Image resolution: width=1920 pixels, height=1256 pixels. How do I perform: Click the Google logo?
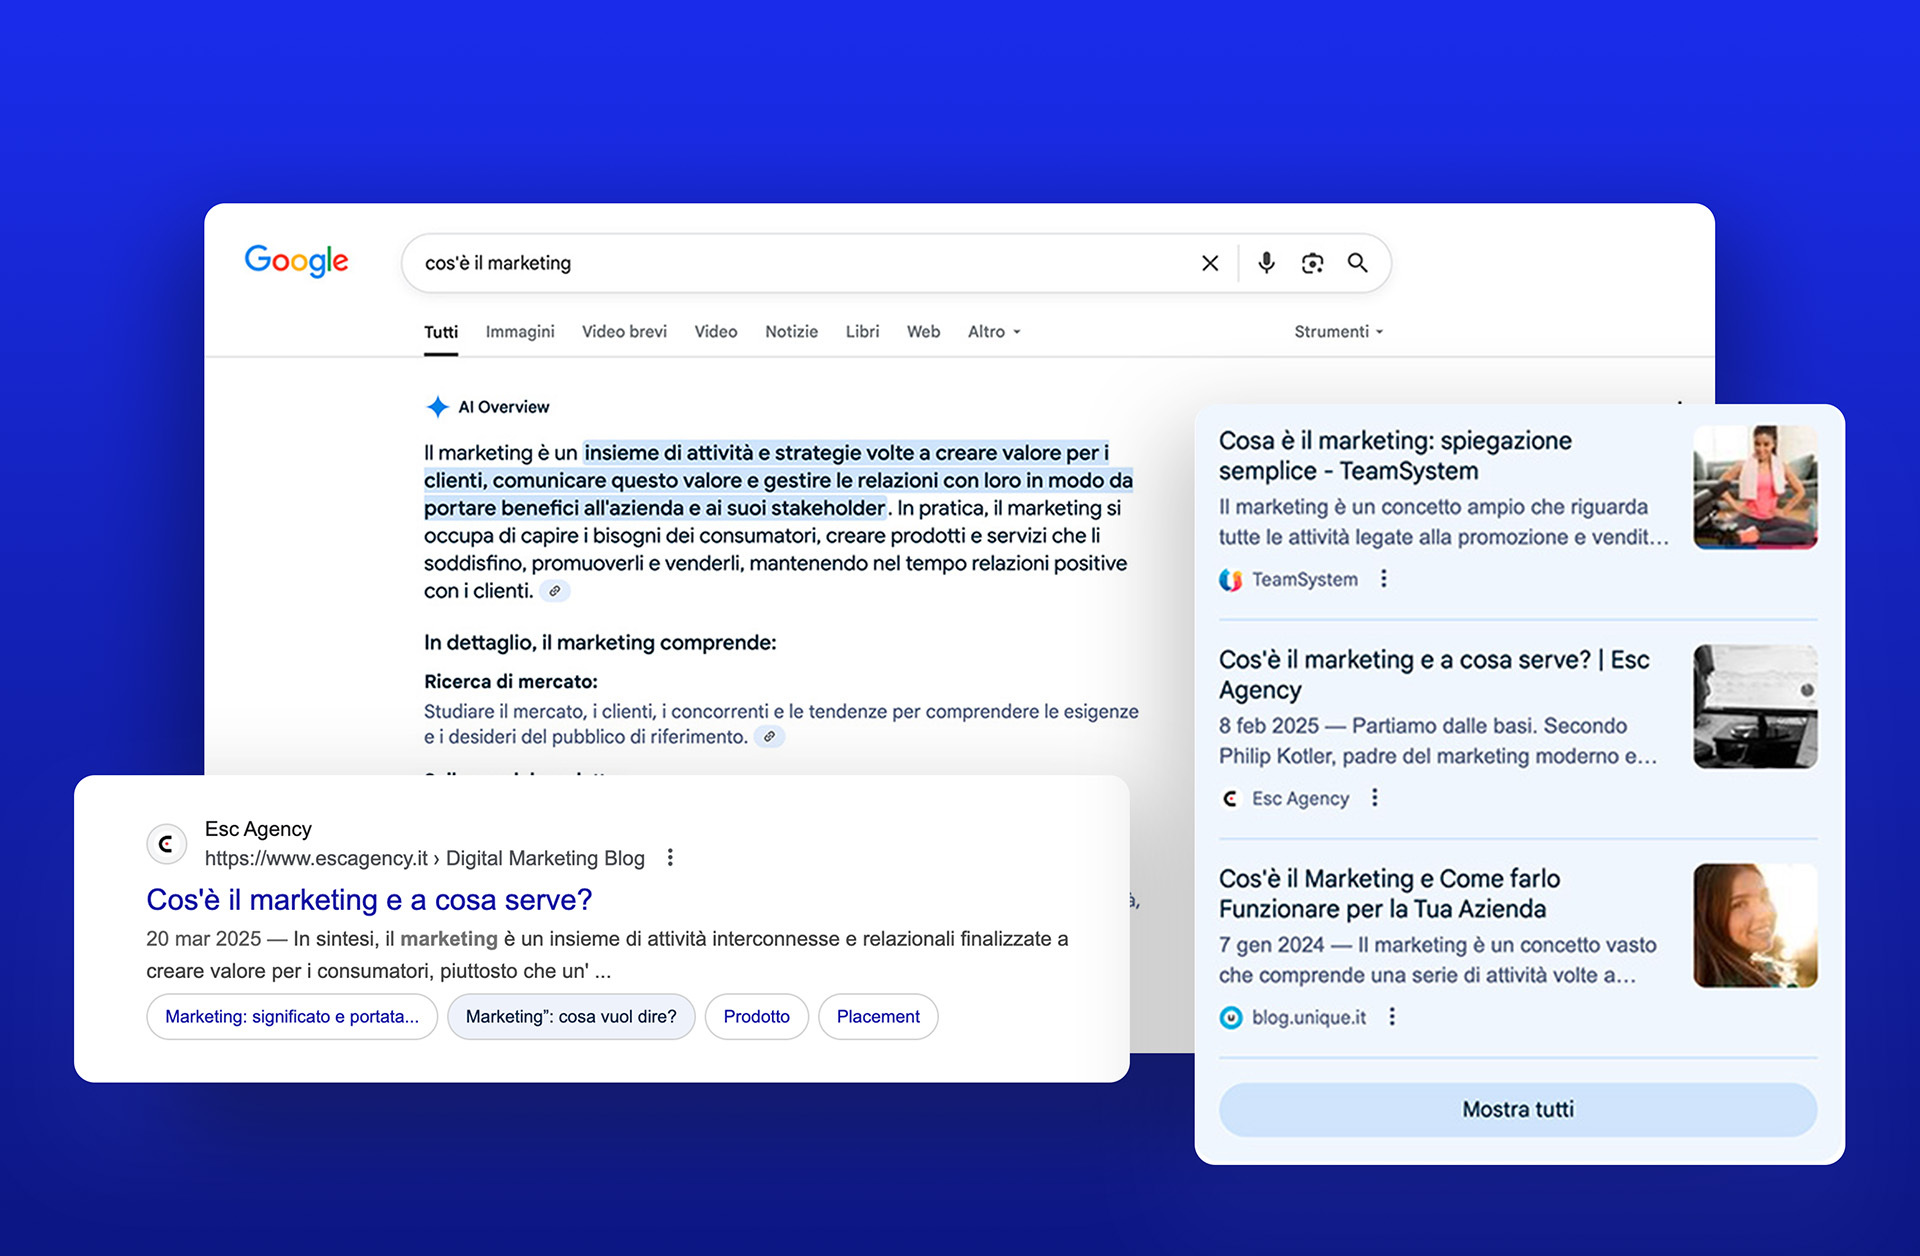(x=296, y=262)
